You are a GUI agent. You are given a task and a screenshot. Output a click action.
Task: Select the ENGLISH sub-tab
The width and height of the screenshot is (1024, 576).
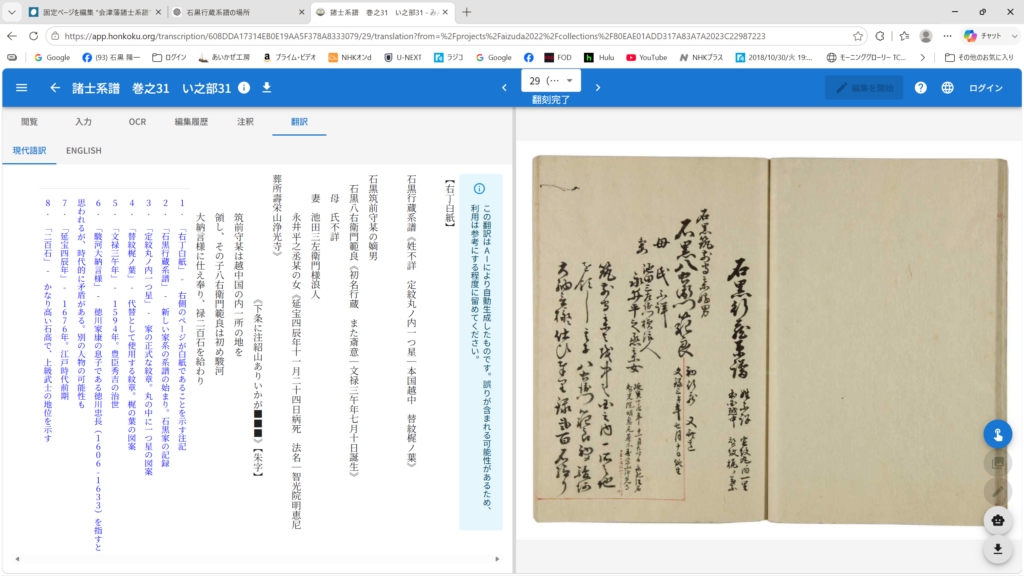point(84,150)
